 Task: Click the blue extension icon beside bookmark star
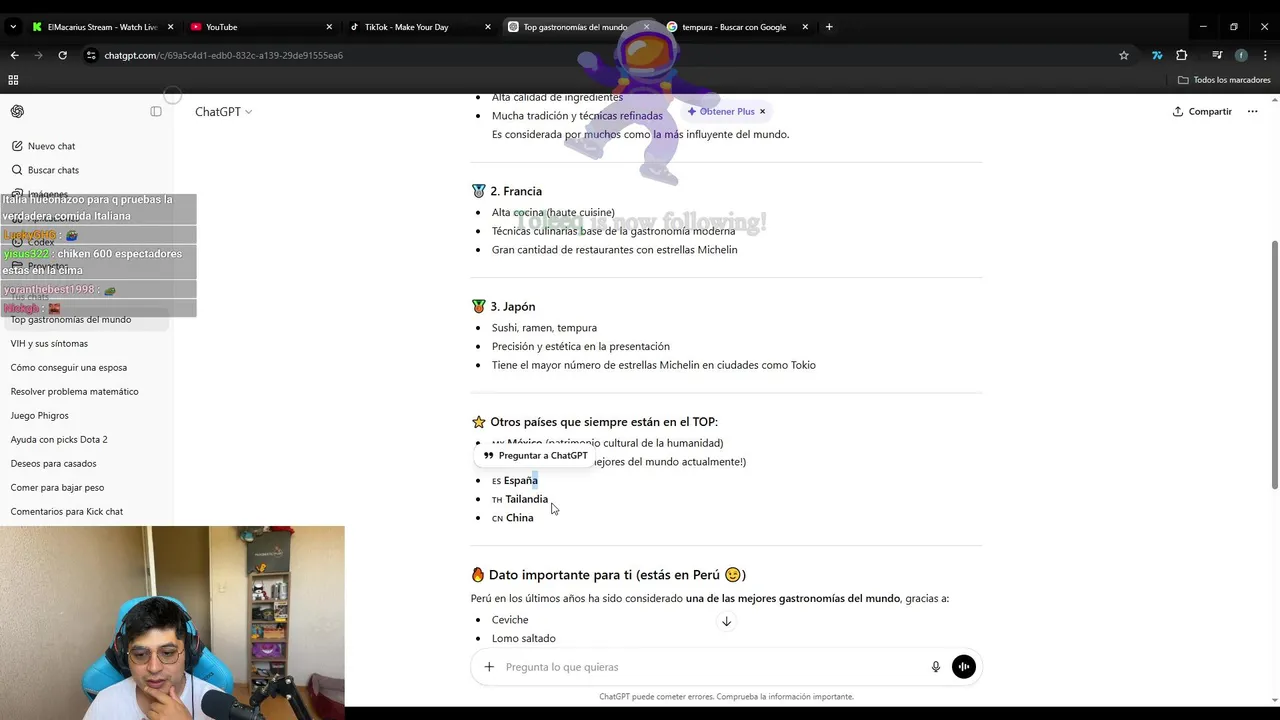pyautogui.click(x=1157, y=55)
